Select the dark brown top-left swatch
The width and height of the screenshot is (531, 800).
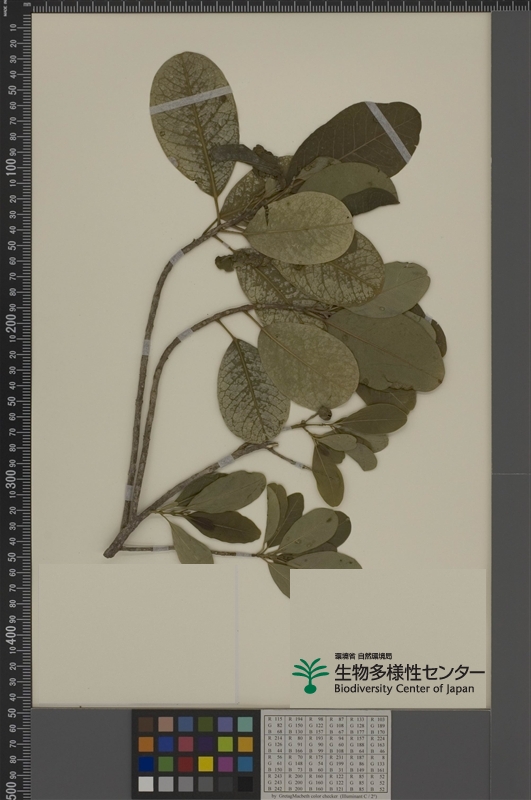146,724
